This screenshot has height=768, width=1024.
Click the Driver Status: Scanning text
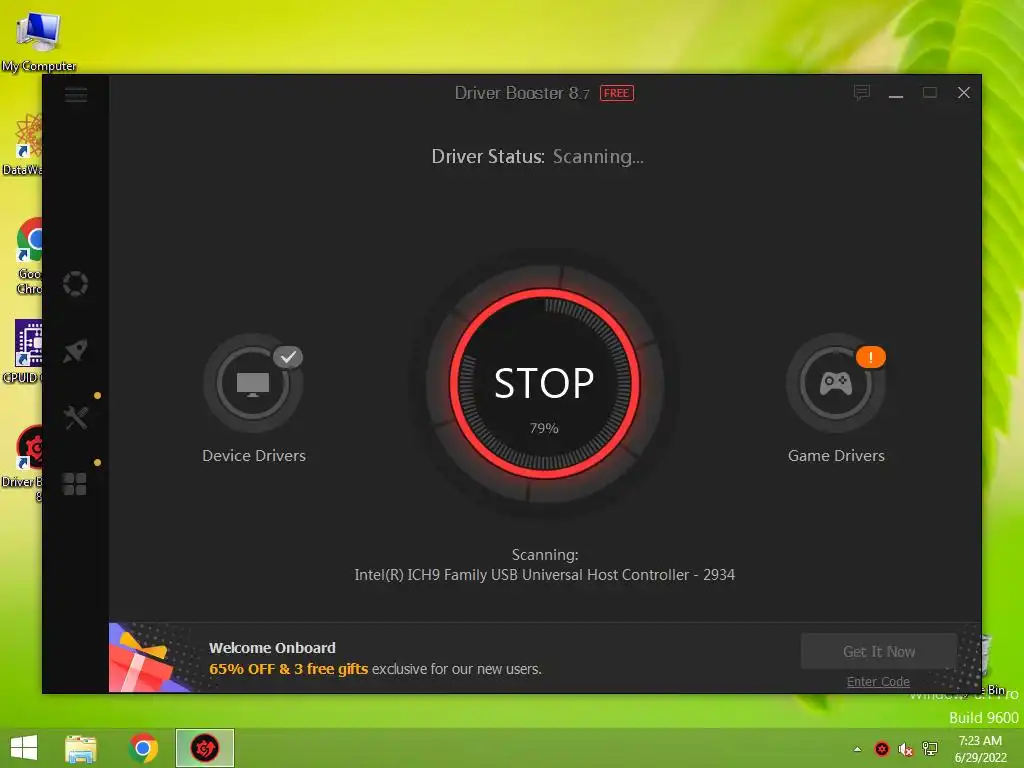(x=537, y=157)
